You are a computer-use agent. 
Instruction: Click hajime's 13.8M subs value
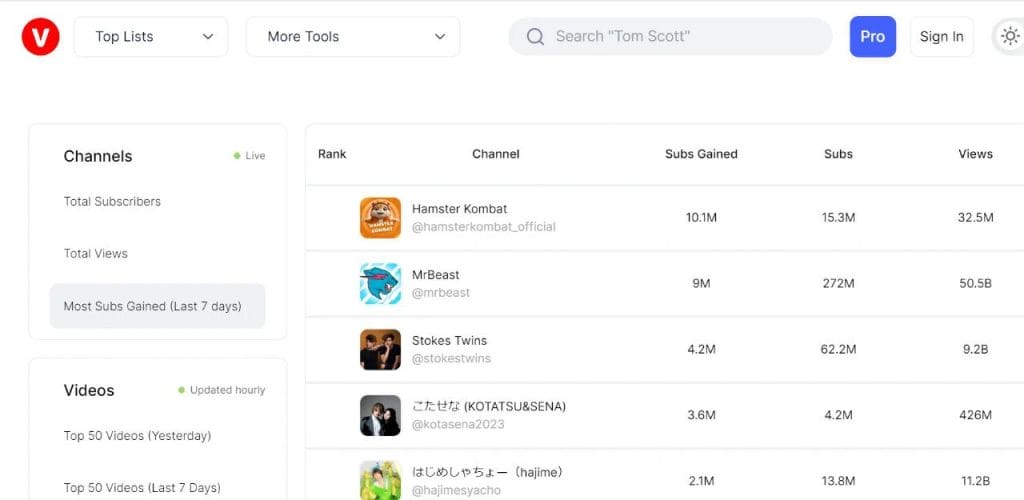(x=839, y=482)
